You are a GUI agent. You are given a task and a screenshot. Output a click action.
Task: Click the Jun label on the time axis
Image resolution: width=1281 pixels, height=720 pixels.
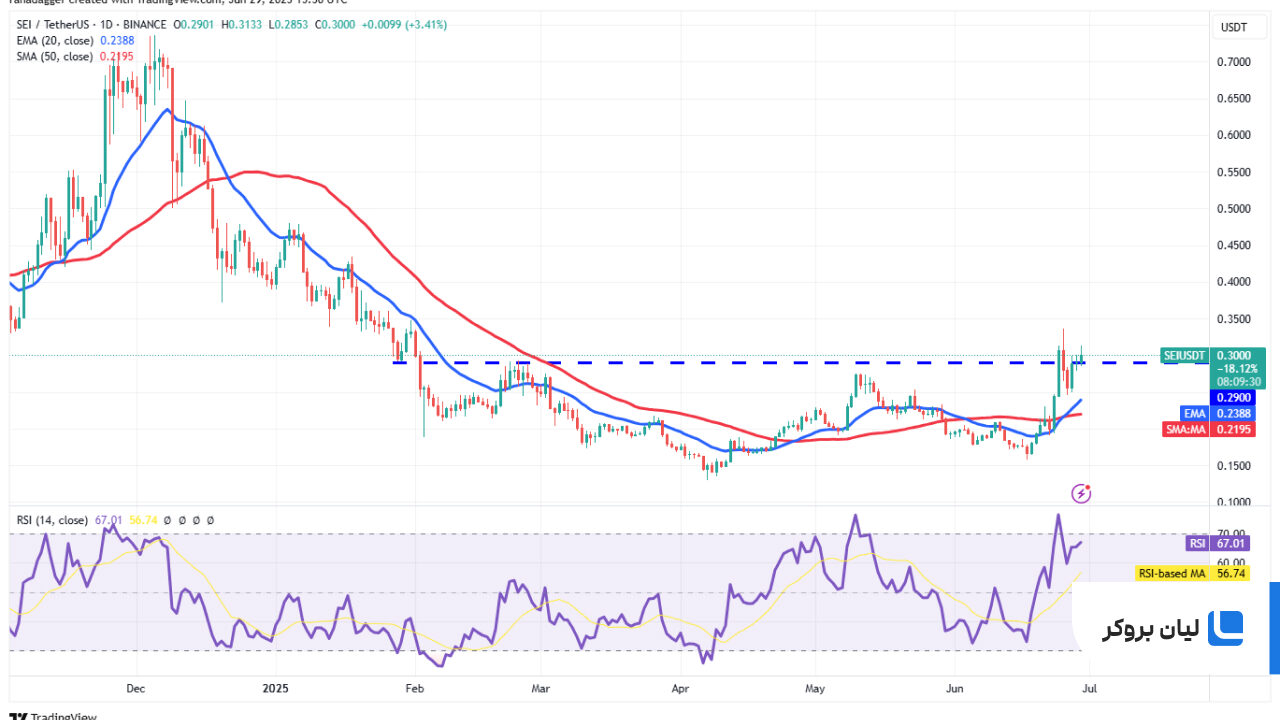(955, 688)
